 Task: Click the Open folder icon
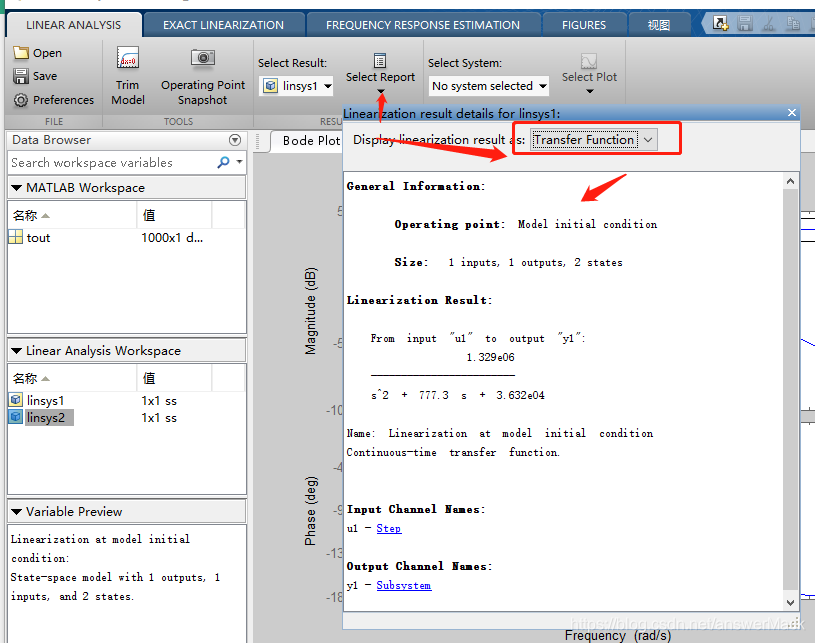coord(21,53)
